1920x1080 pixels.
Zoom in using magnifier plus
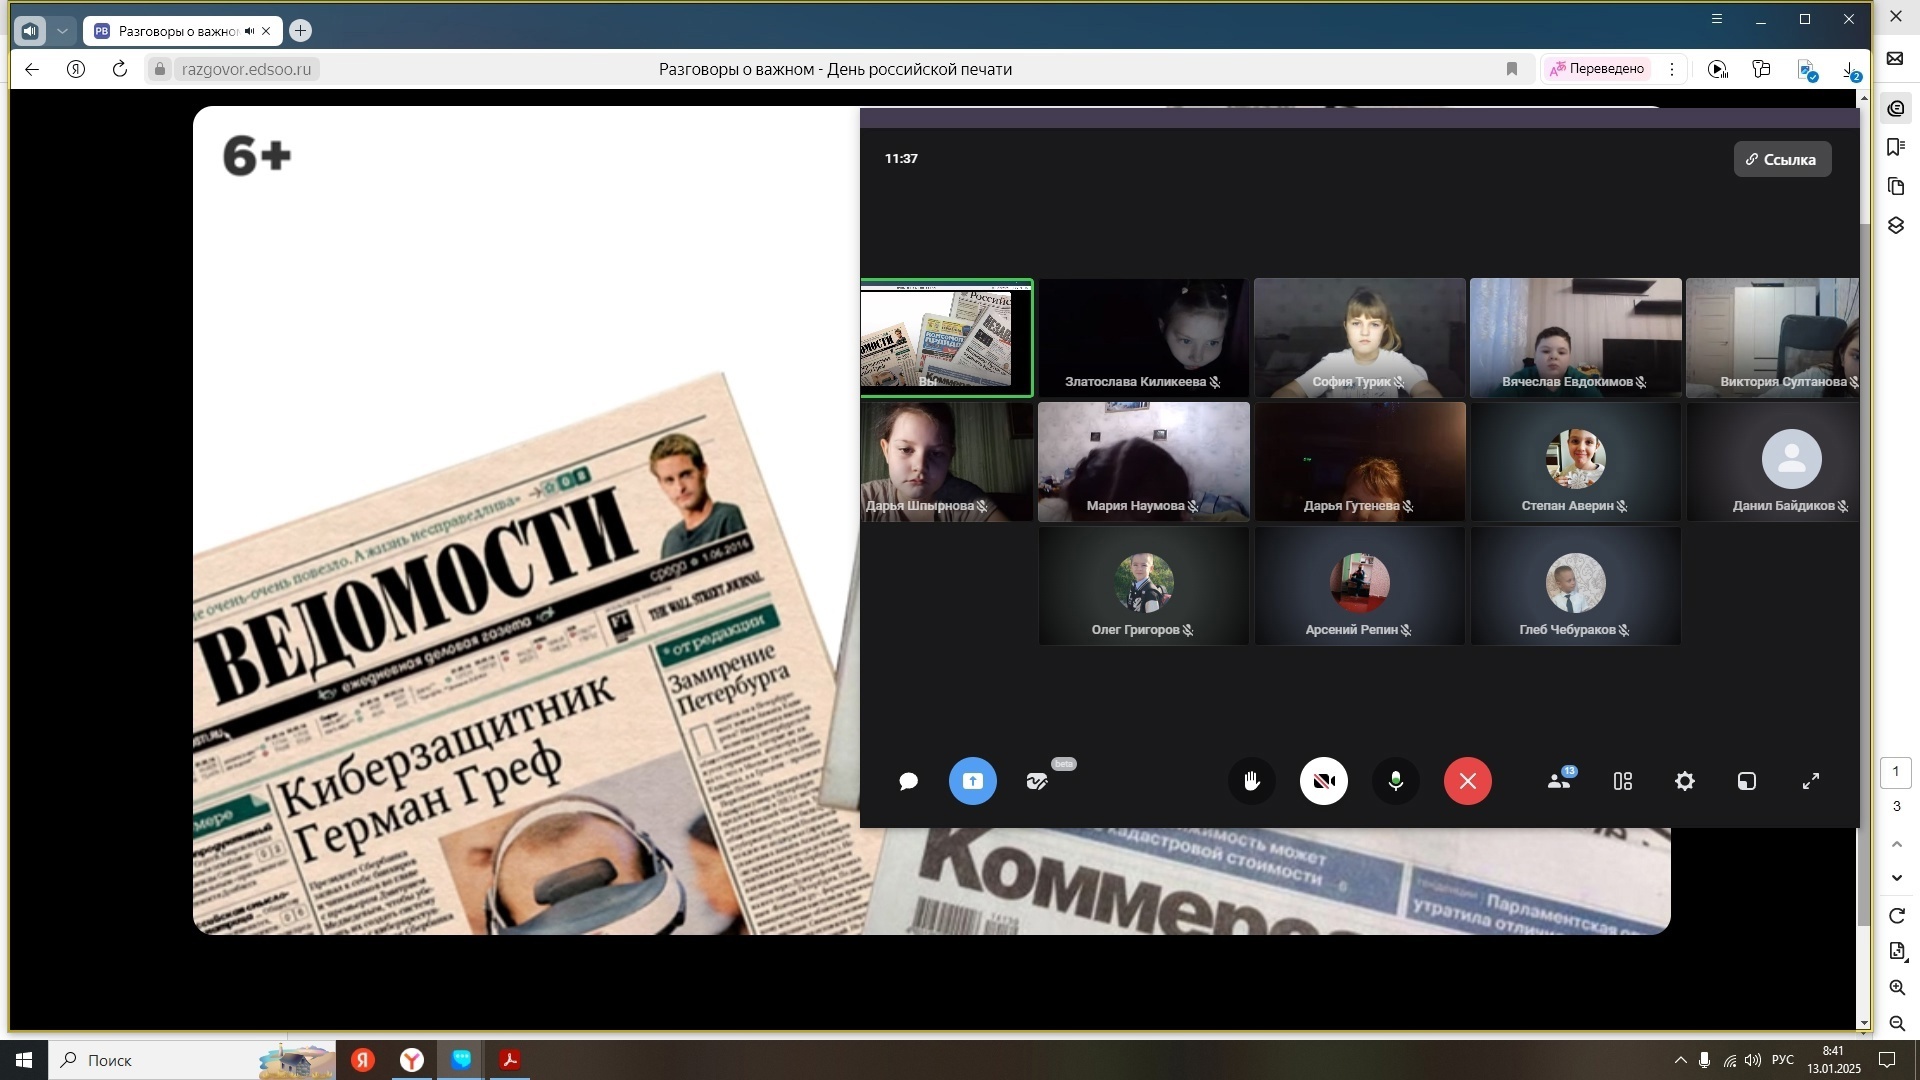click(1896, 988)
